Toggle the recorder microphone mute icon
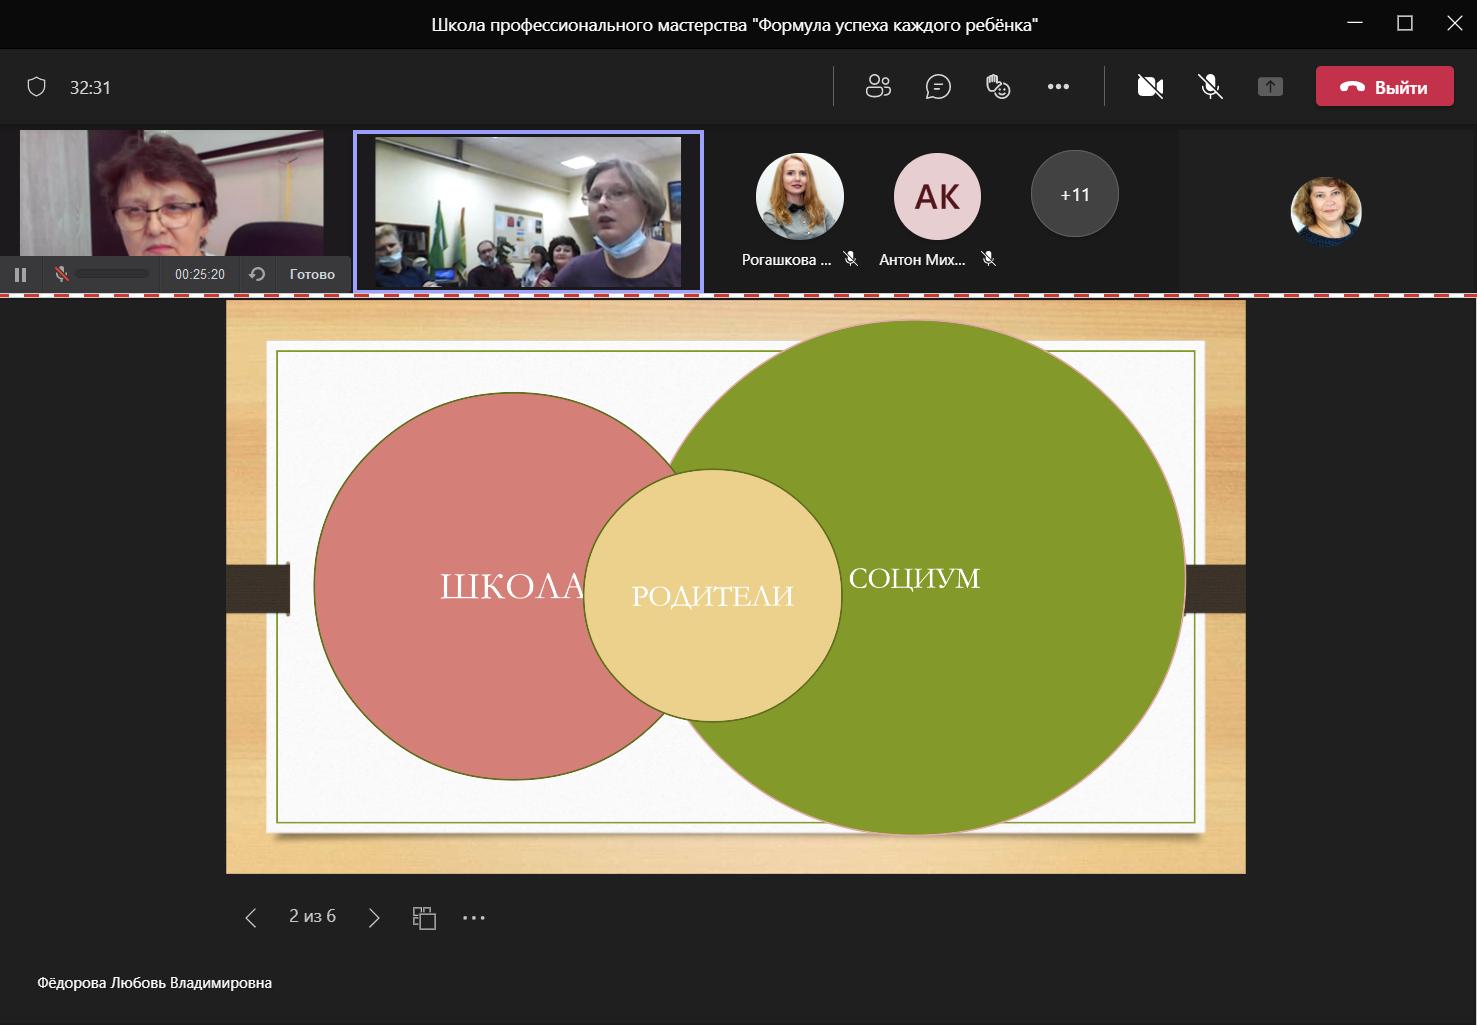Image resolution: width=1477 pixels, height=1025 pixels. 61,274
